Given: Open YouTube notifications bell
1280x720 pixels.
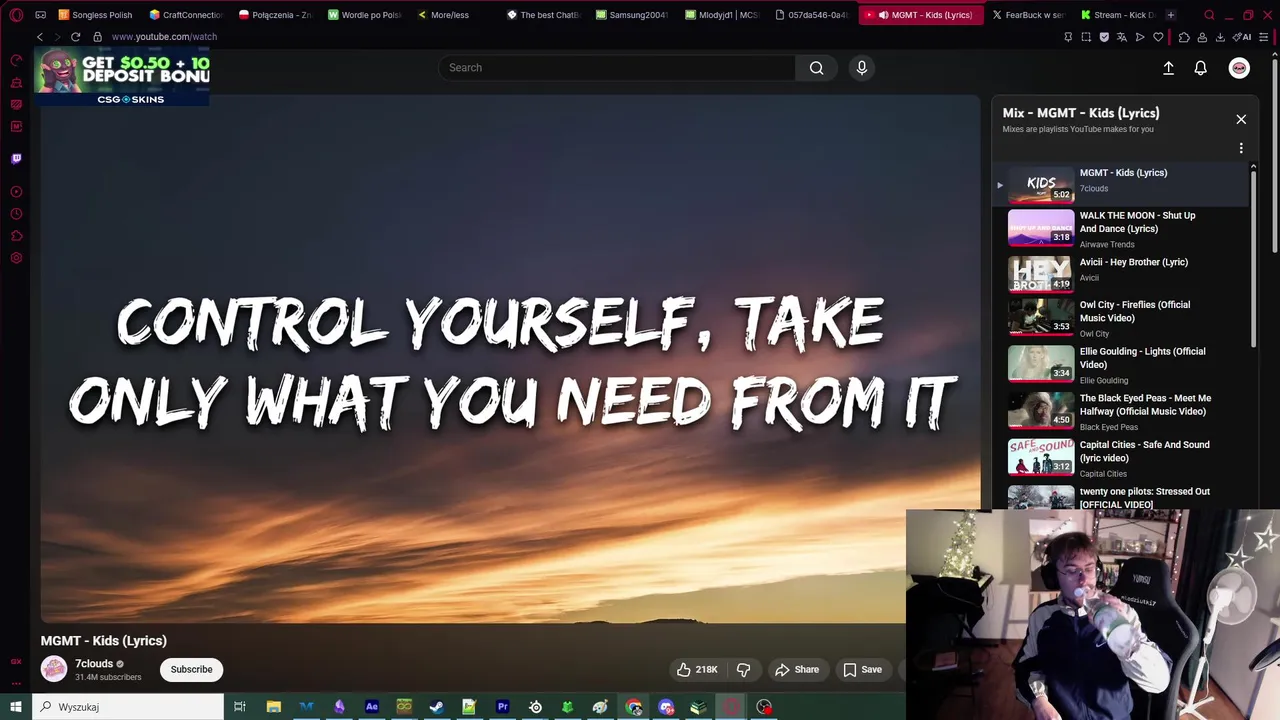Looking at the screenshot, I should tap(1200, 68).
